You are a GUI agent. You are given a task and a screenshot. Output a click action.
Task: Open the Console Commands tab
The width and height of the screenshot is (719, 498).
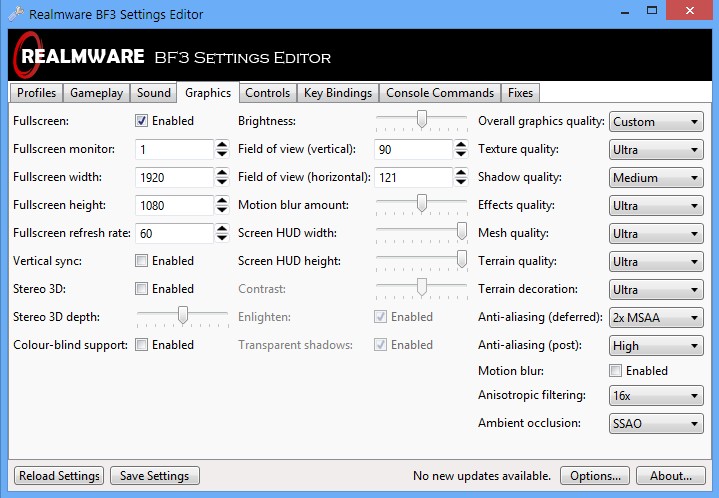pyautogui.click(x=440, y=93)
